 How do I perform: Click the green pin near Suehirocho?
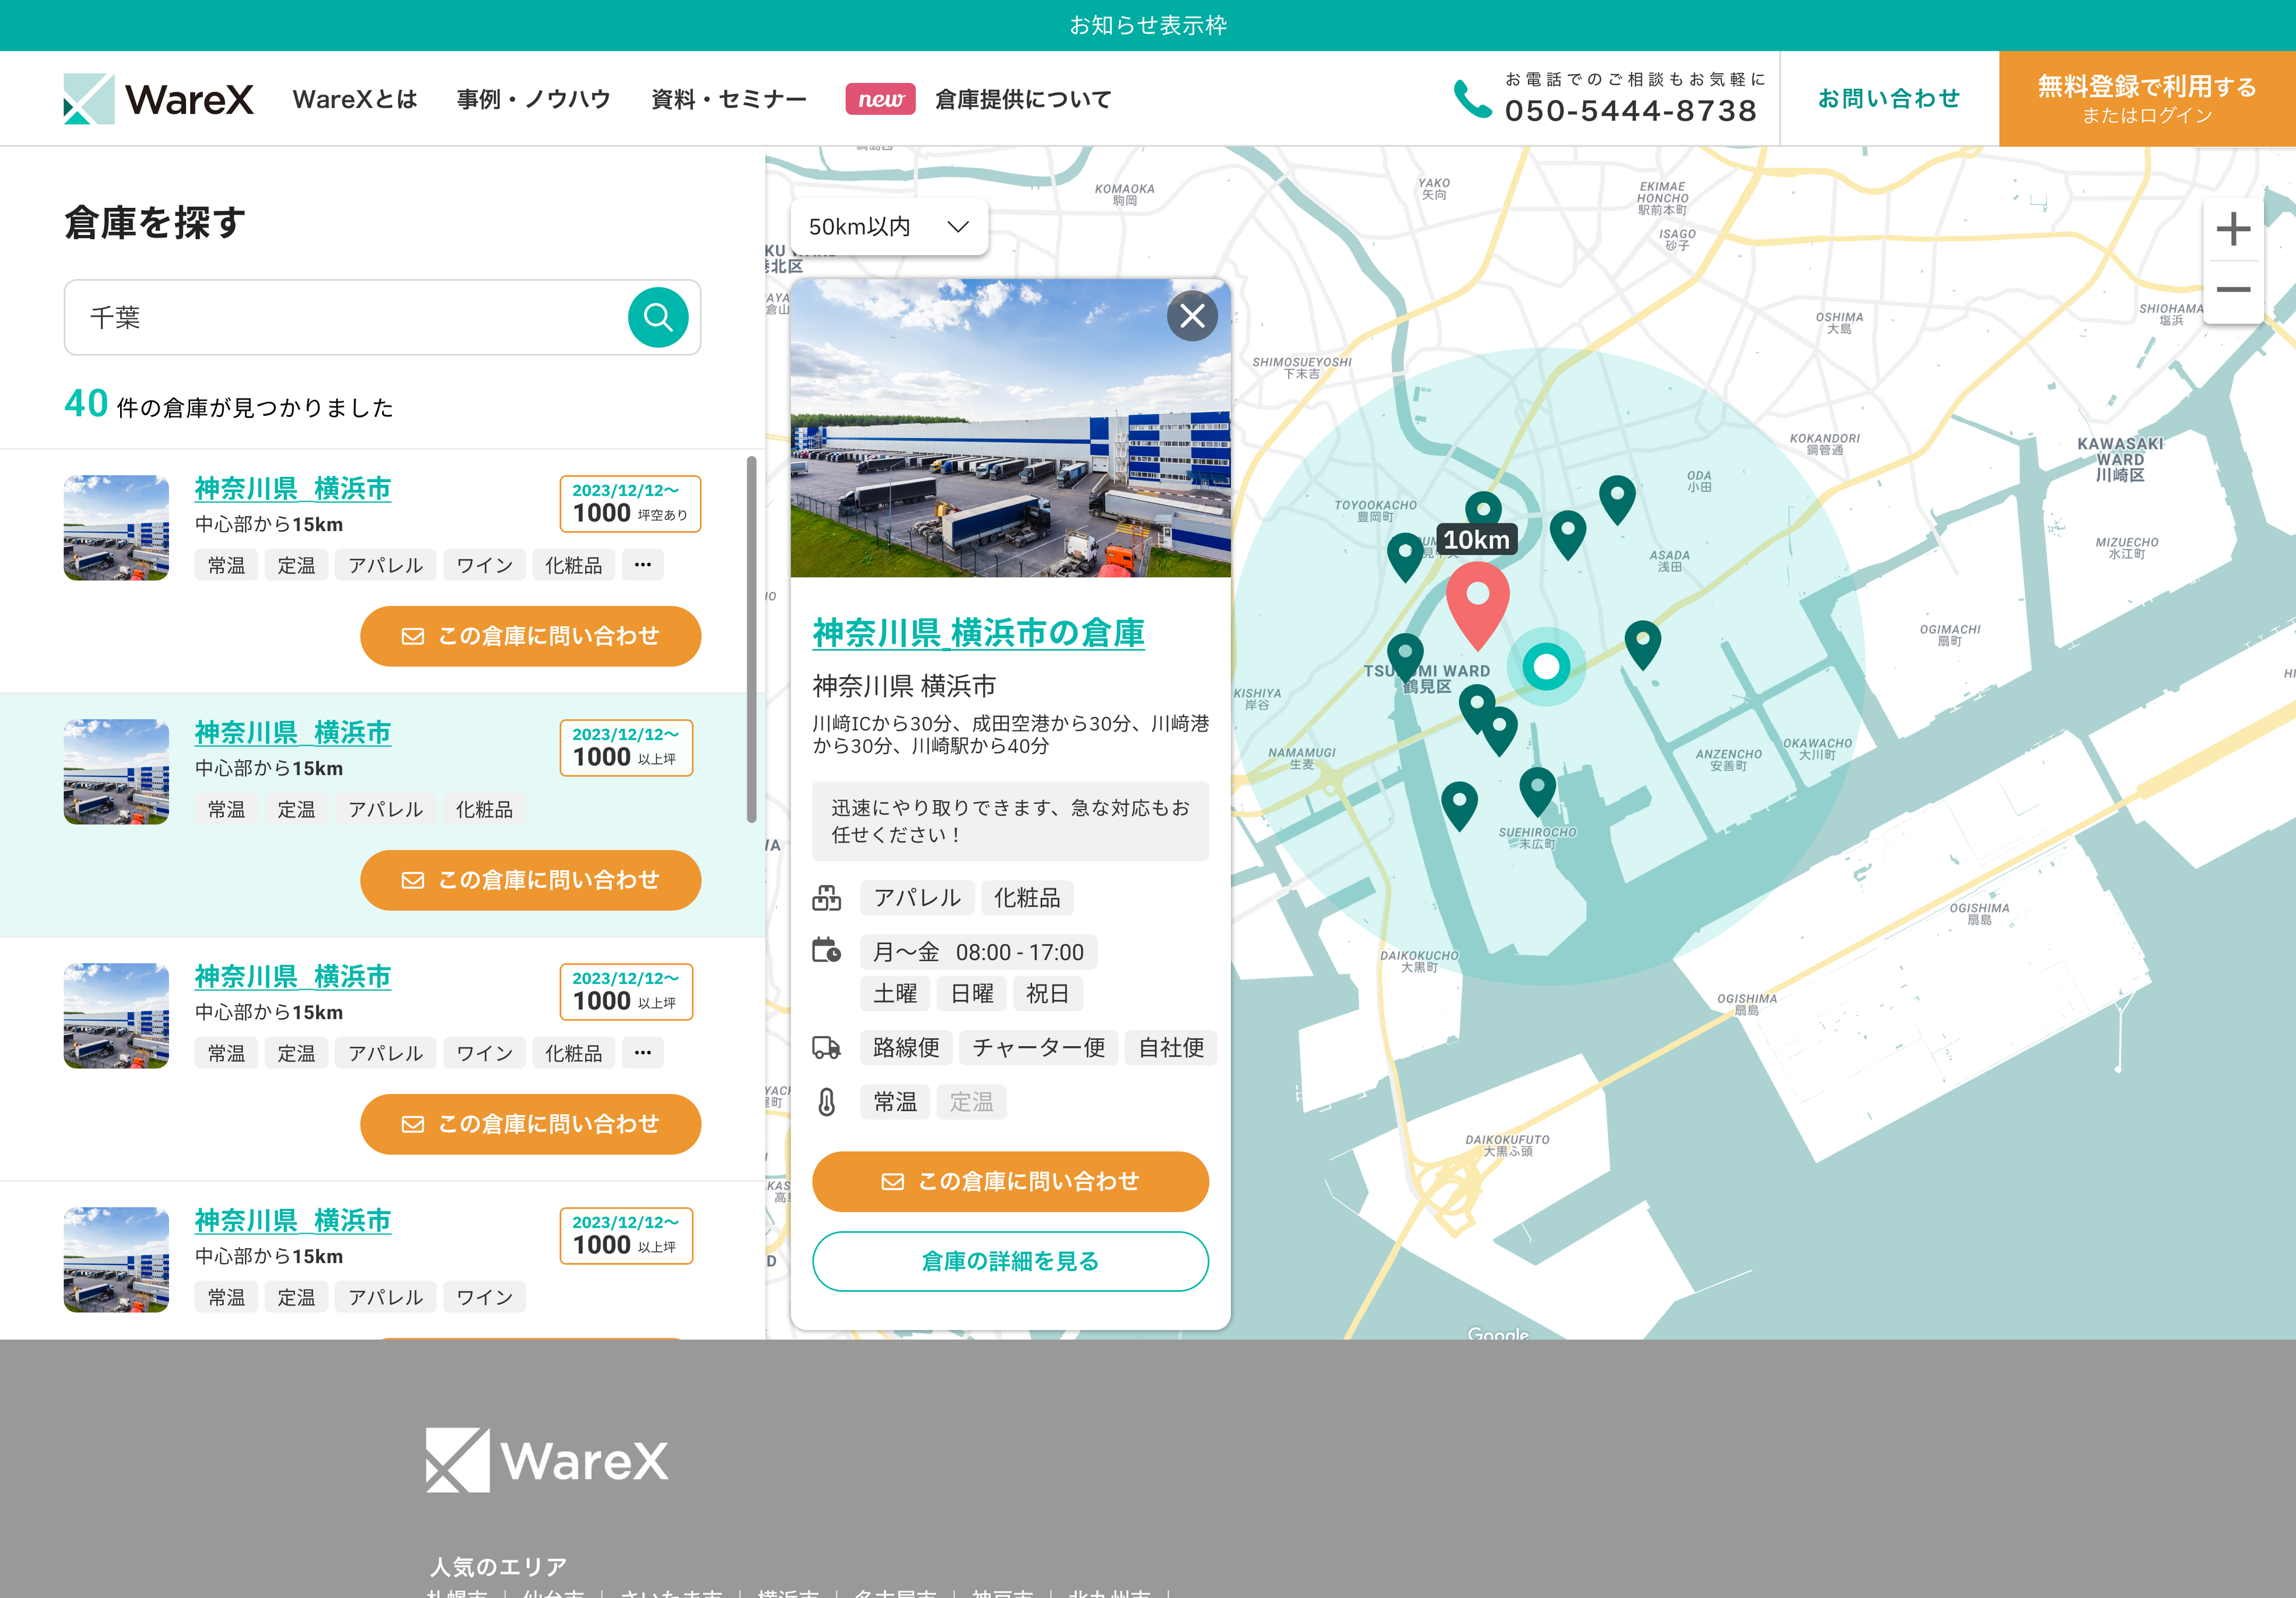[1537, 788]
